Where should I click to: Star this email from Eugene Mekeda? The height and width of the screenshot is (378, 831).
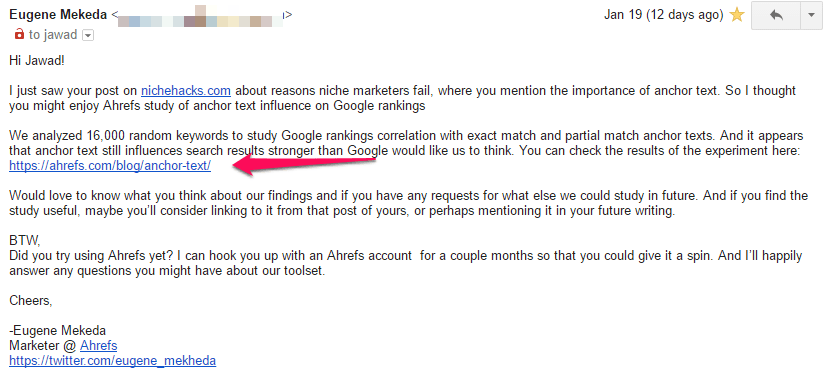tap(737, 15)
